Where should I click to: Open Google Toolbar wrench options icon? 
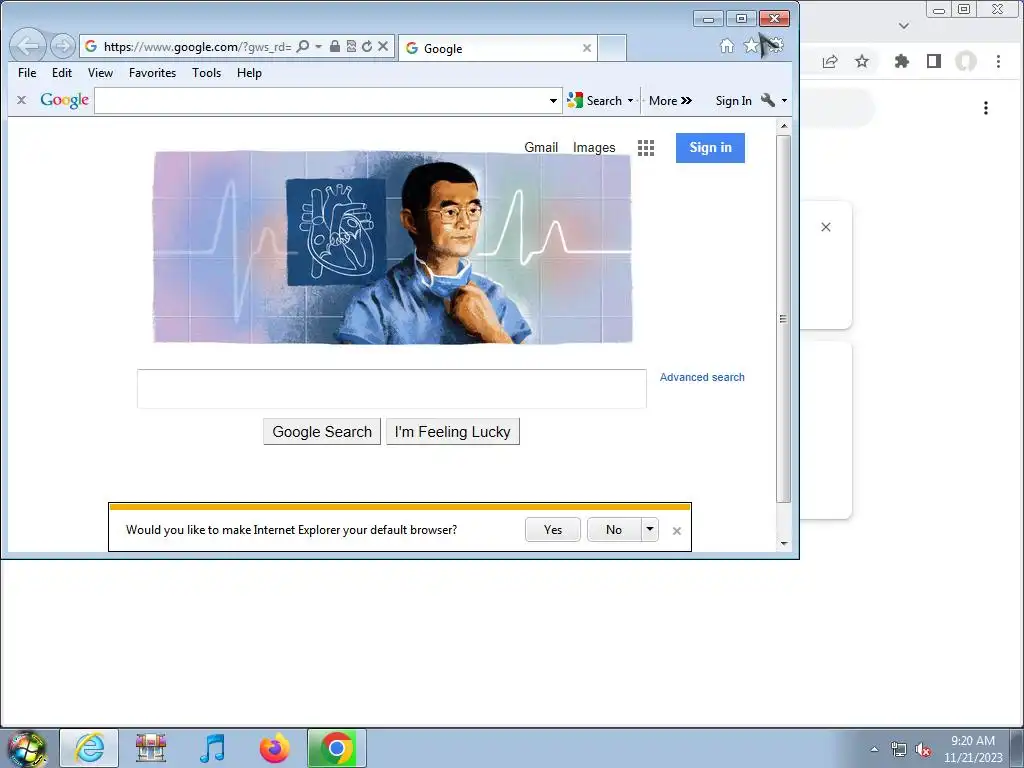768,100
